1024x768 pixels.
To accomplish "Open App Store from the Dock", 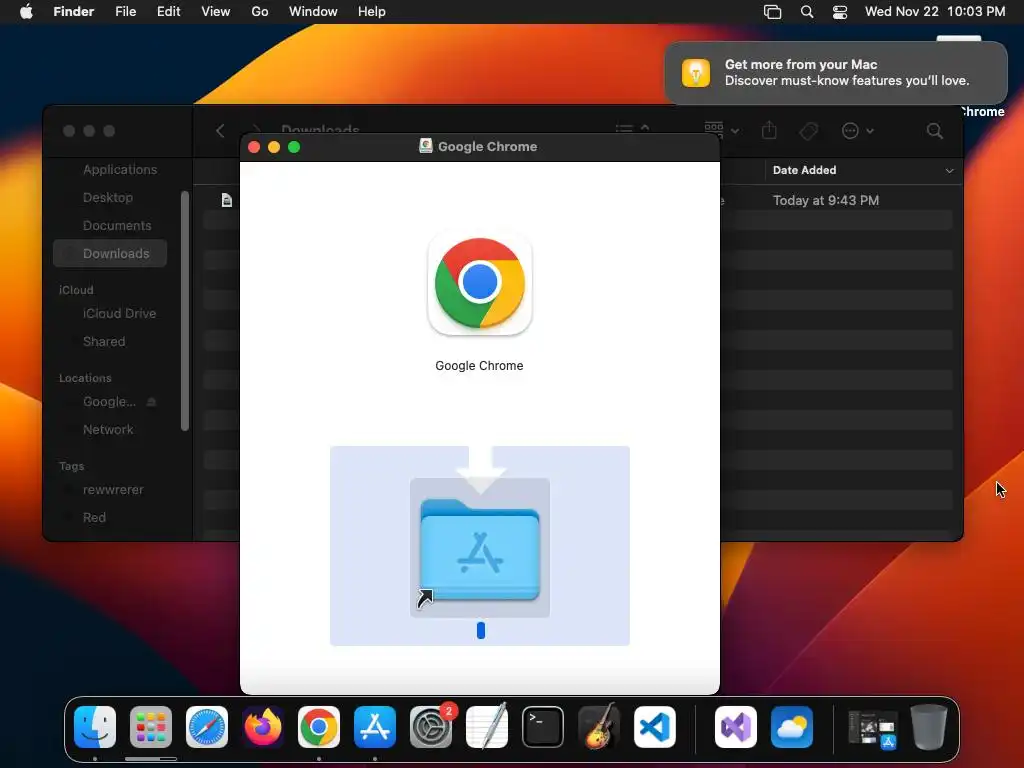I will pyautogui.click(x=375, y=727).
